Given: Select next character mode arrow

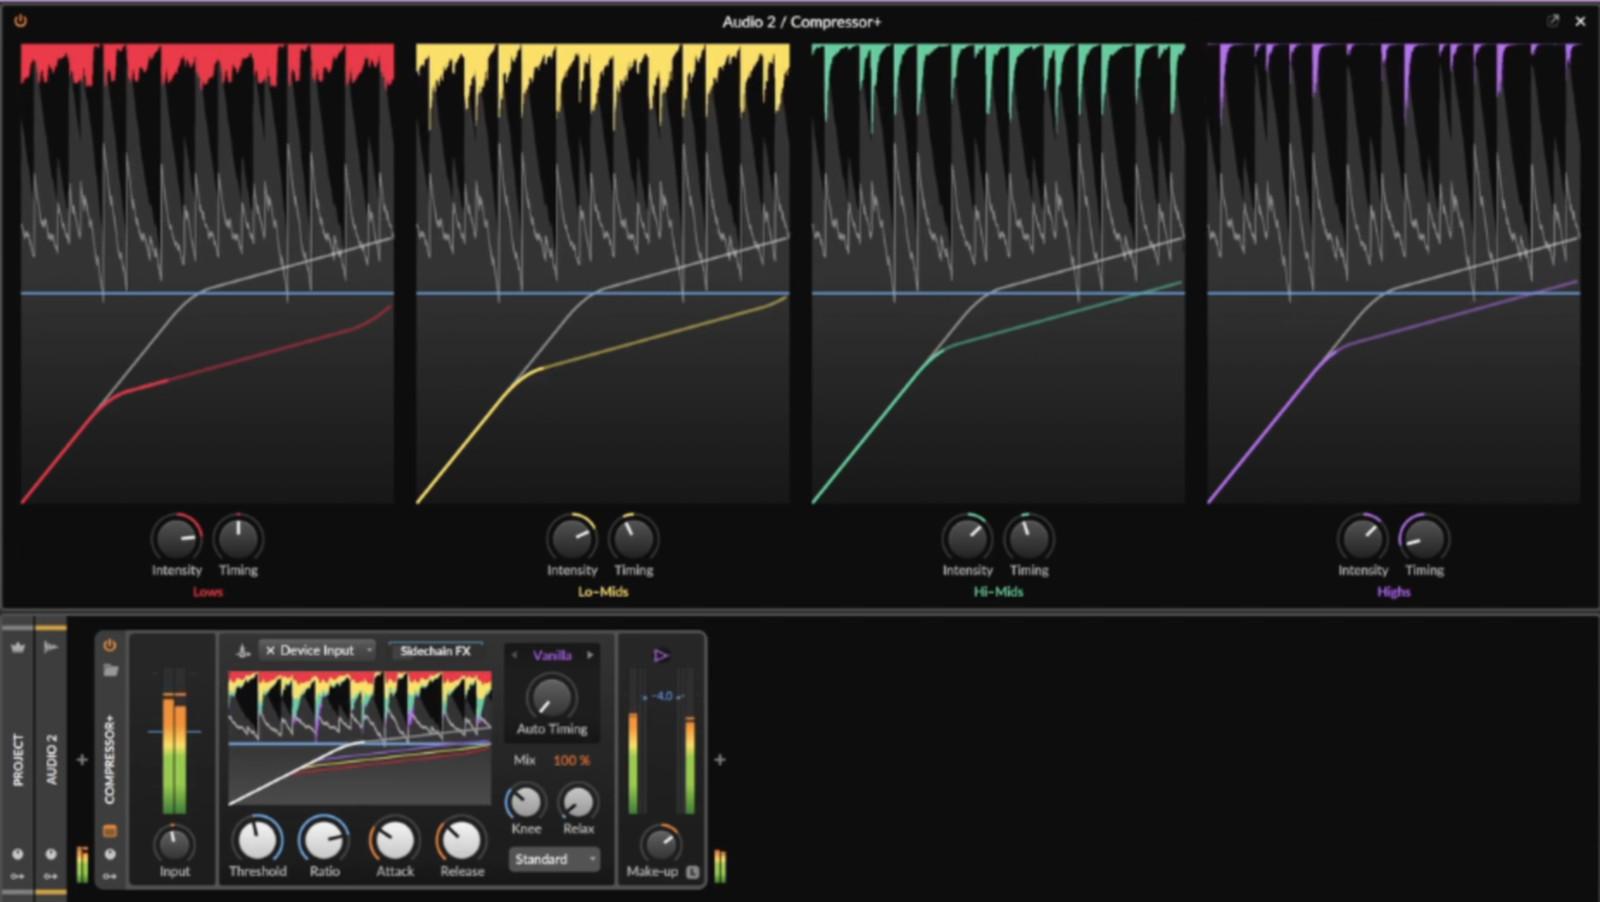Looking at the screenshot, I should point(590,655).
